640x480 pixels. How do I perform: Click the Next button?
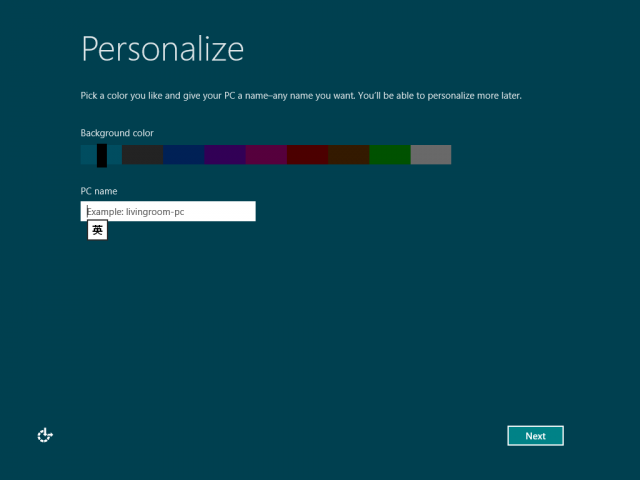pos(536,436)
